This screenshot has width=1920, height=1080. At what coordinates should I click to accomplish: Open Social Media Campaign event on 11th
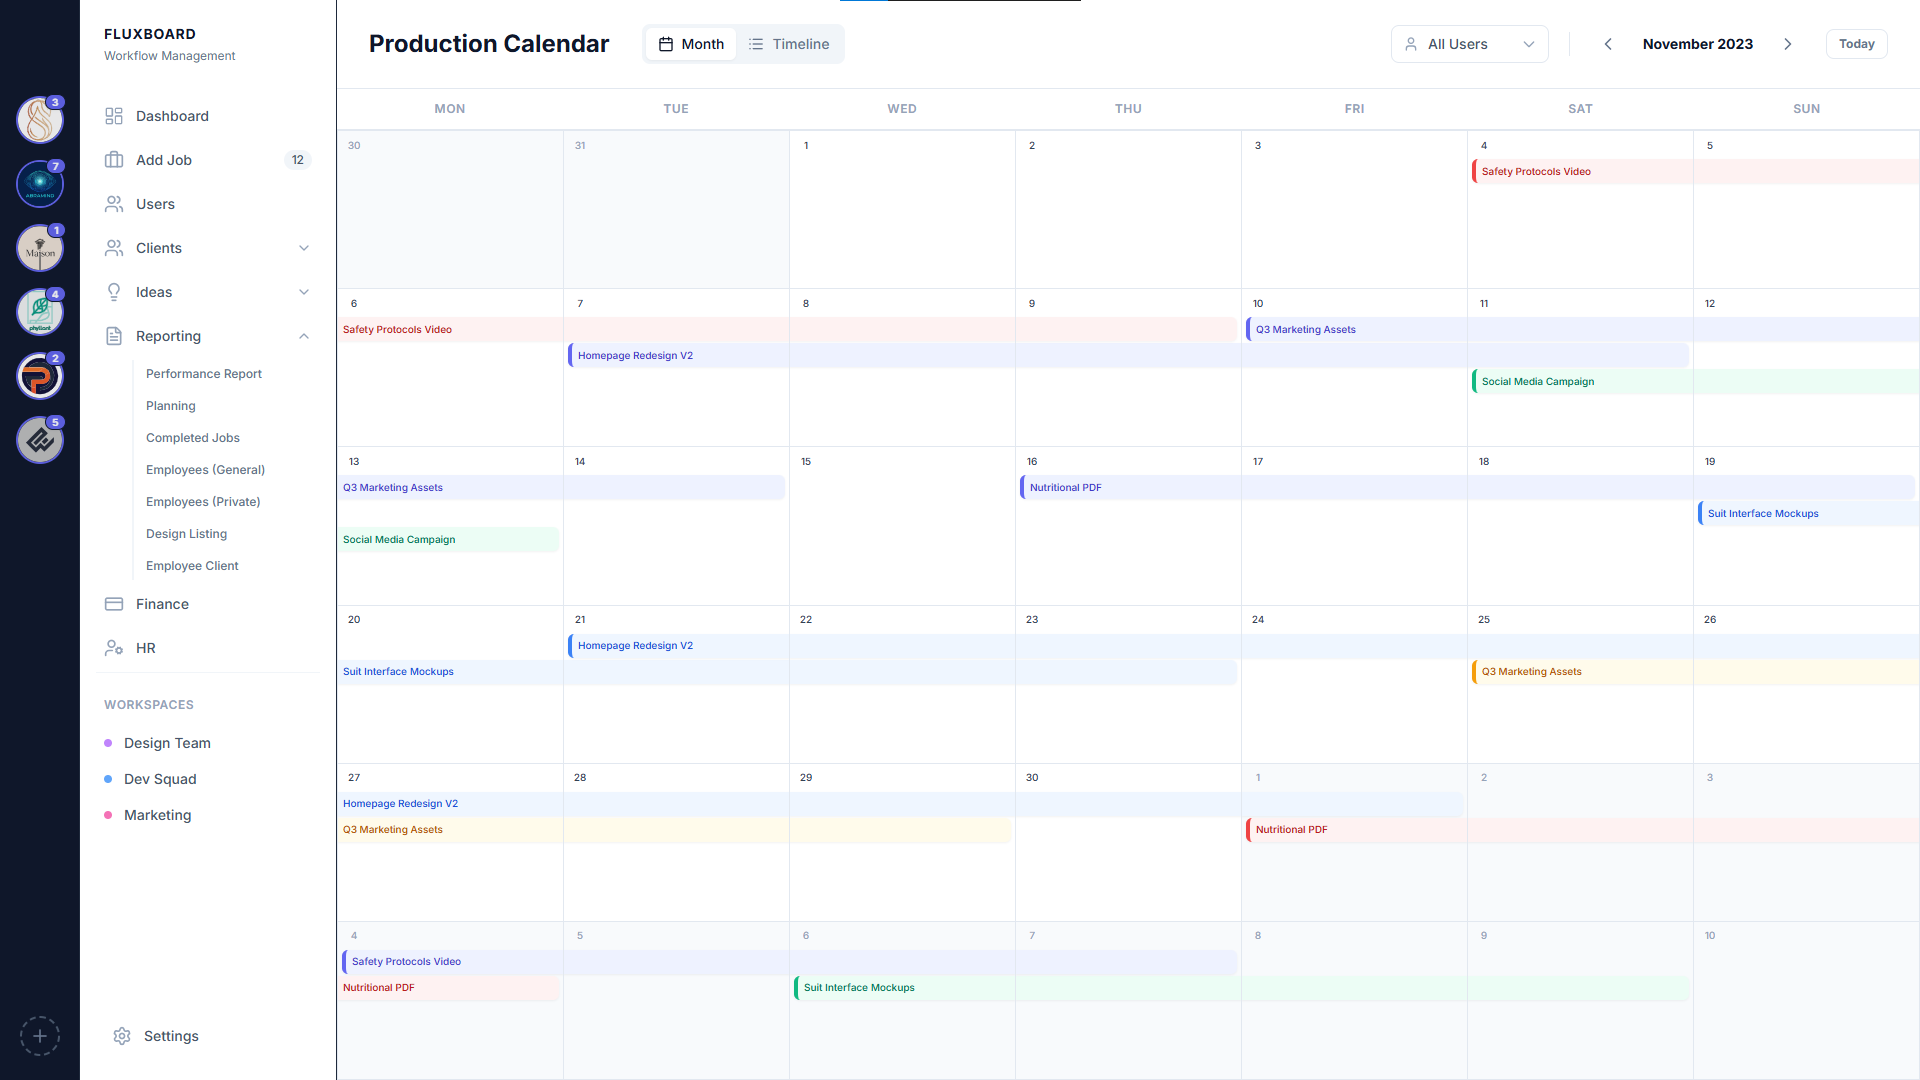click(1538, 382)
